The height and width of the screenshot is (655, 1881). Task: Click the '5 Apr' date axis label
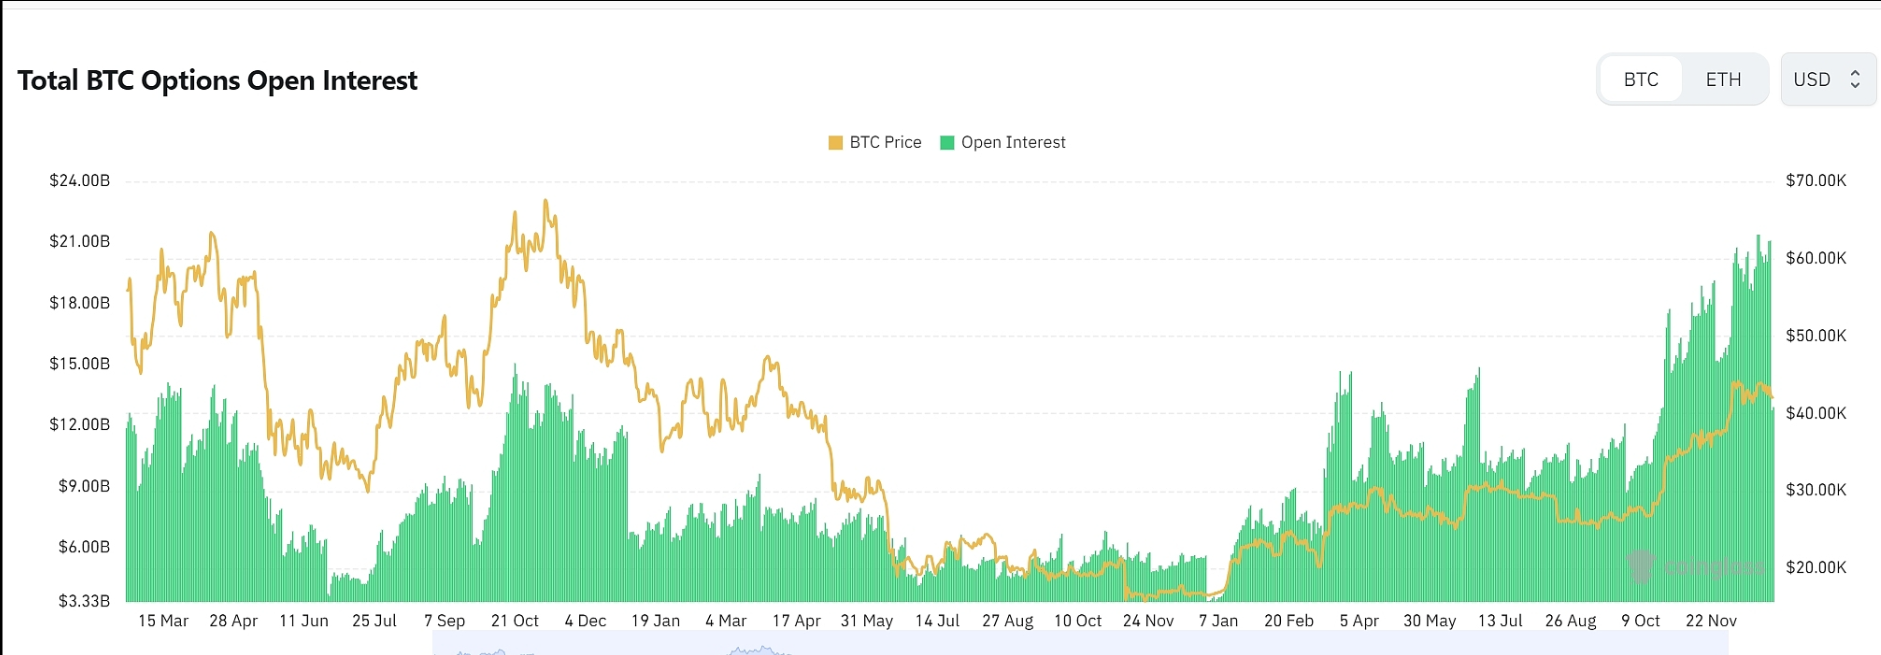click(x=1359, y=621)
